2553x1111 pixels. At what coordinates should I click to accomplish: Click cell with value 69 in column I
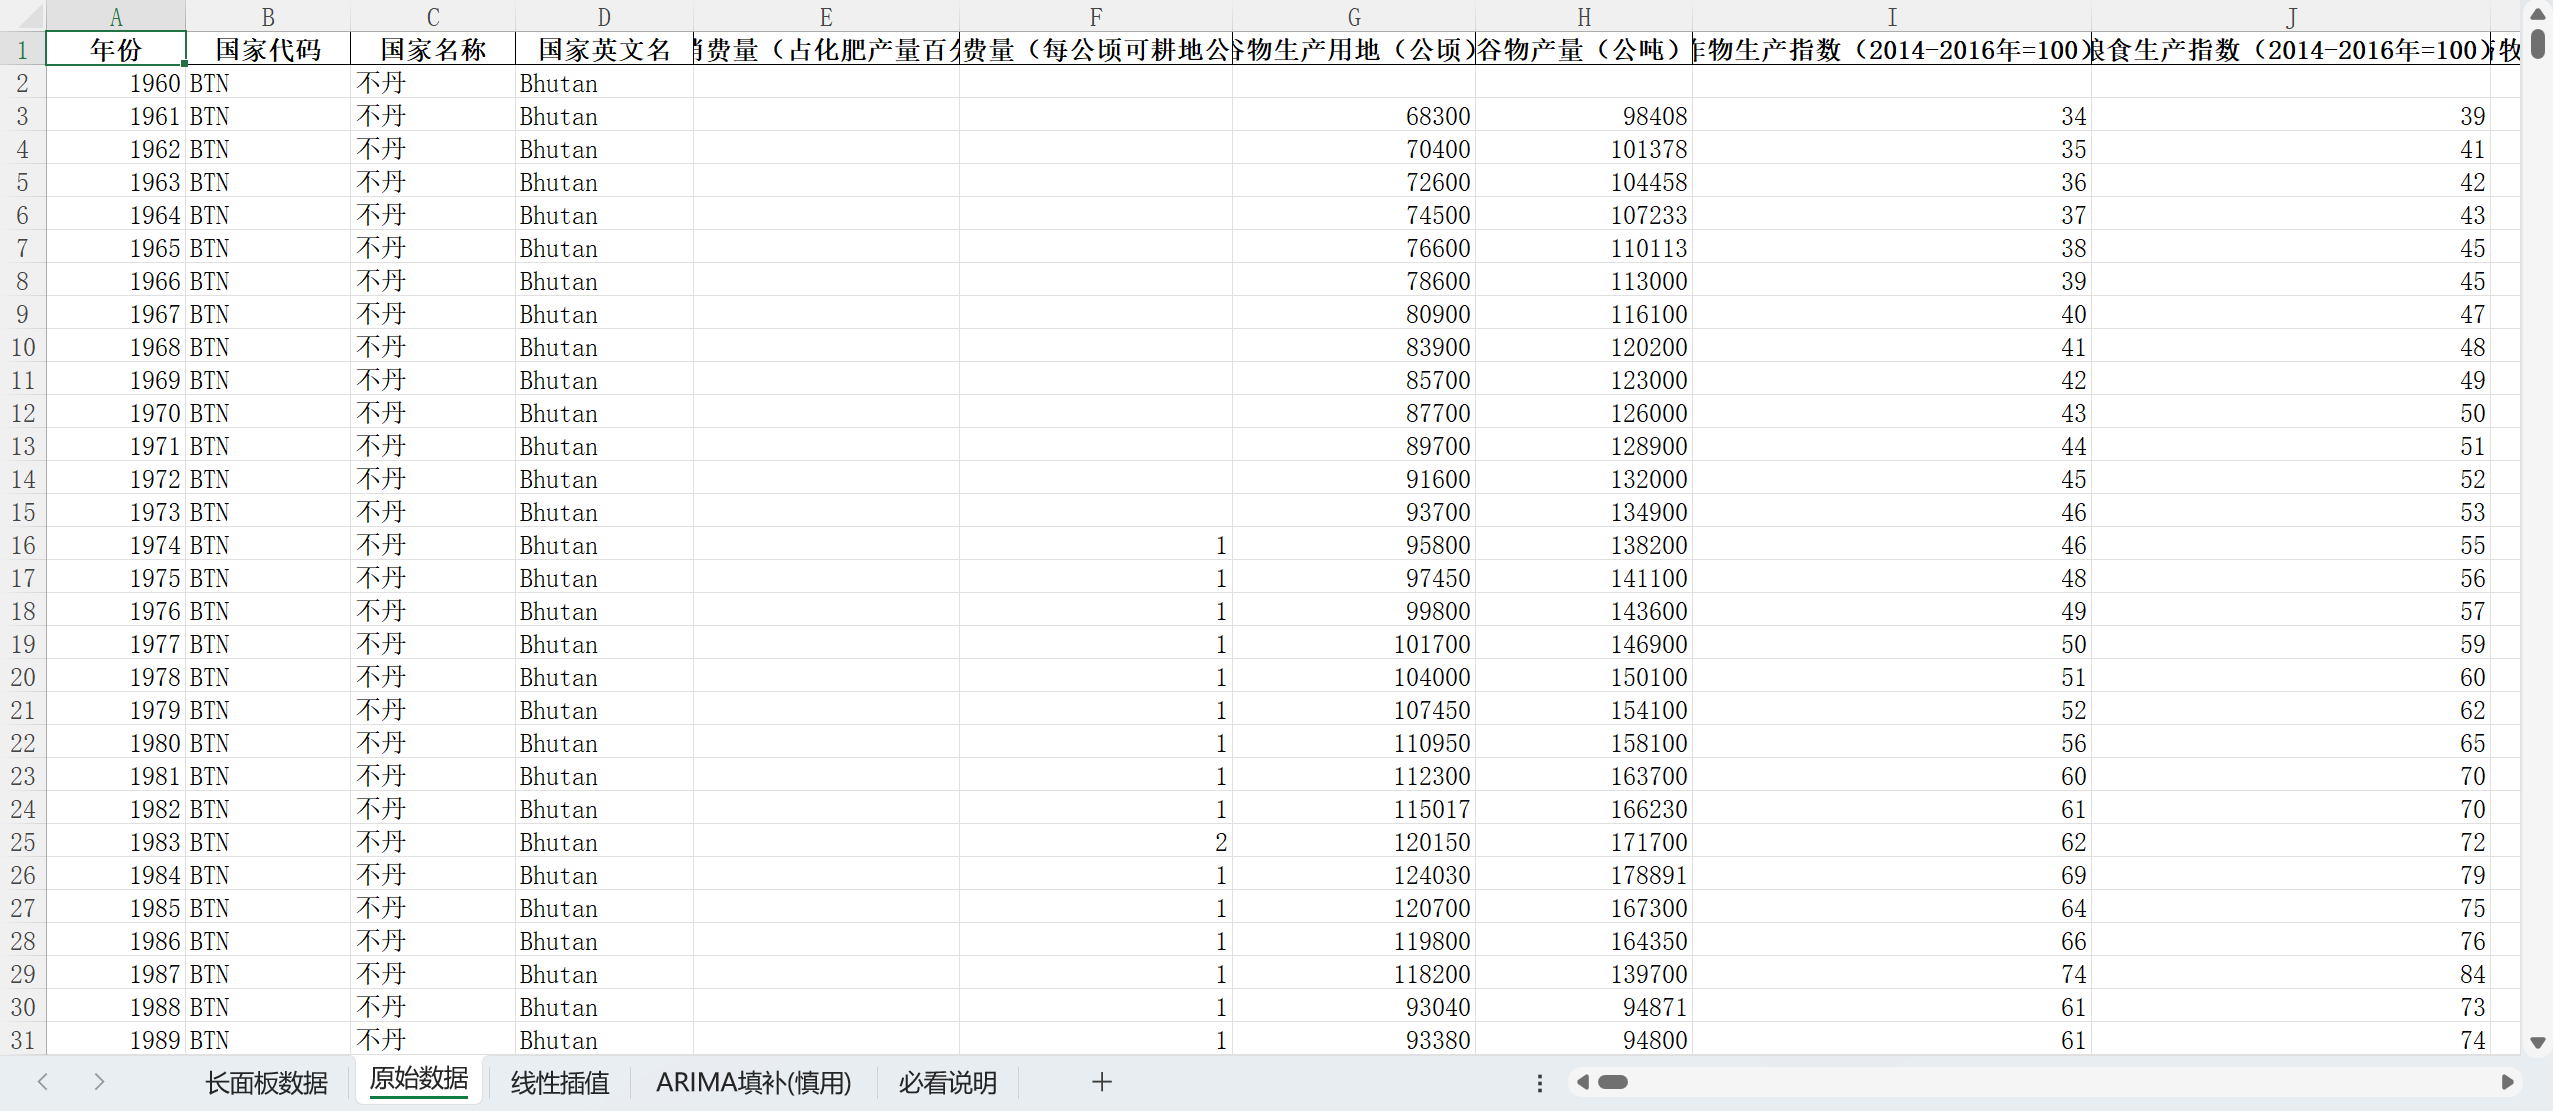[1892, 875]
